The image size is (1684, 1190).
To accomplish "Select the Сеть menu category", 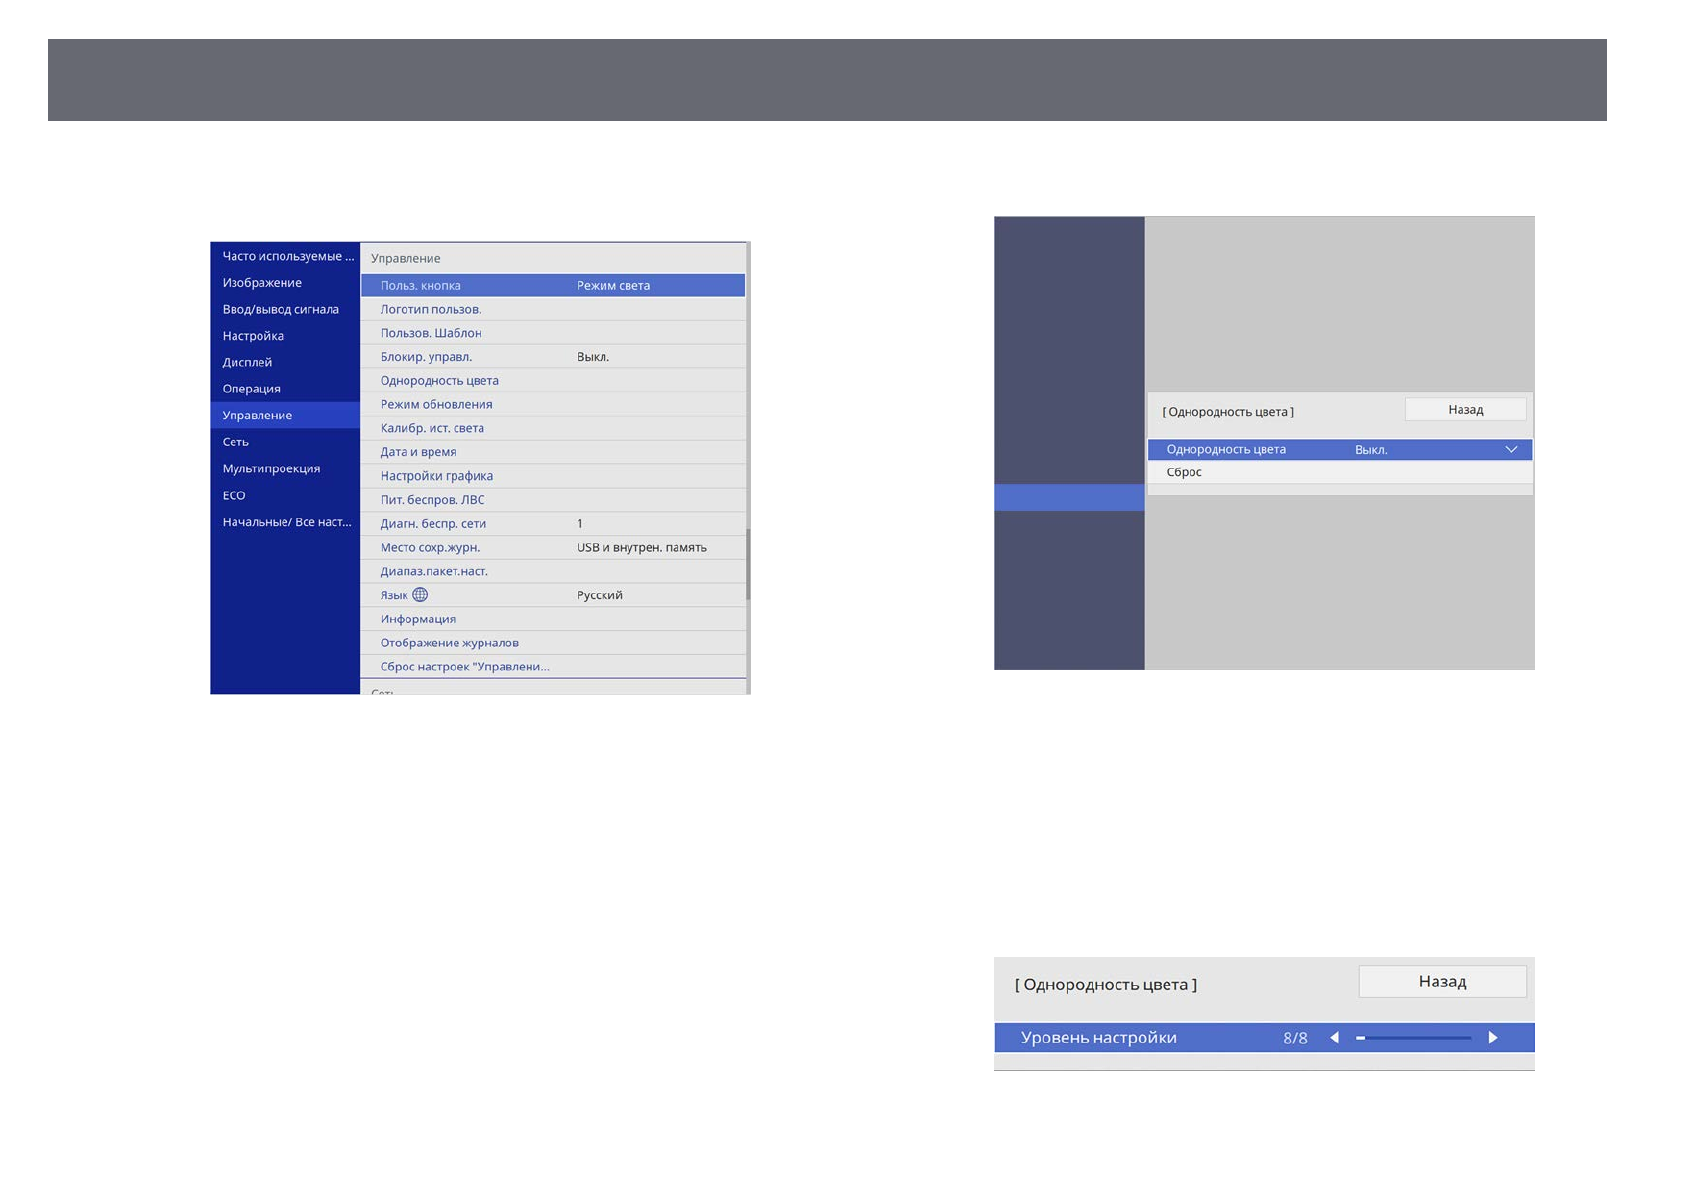I will click(236, 442).
